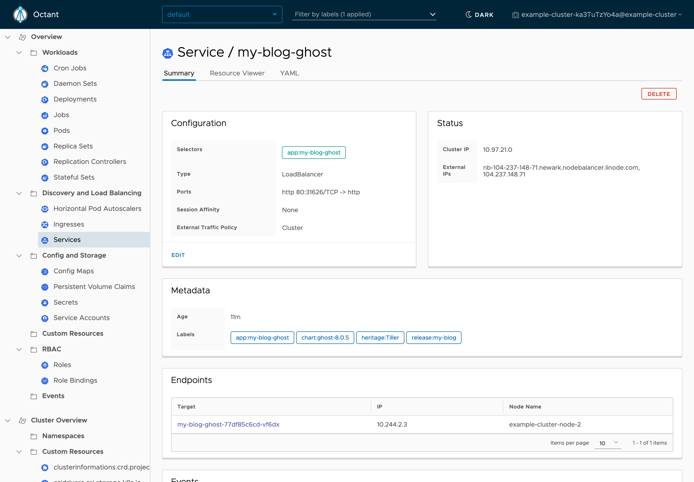The height and width of the screenshot is (482, 694).
Task: Collapse the Workloads tree section
Action: [19, 52]
